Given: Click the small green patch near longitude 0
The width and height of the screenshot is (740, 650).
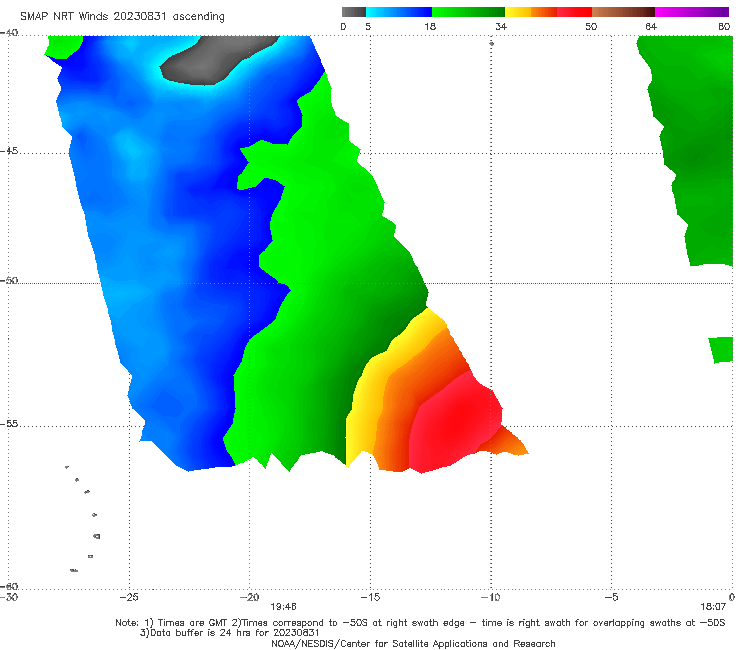Looking at the screenshot, I should pyautogui.click(x=721, y=350).
